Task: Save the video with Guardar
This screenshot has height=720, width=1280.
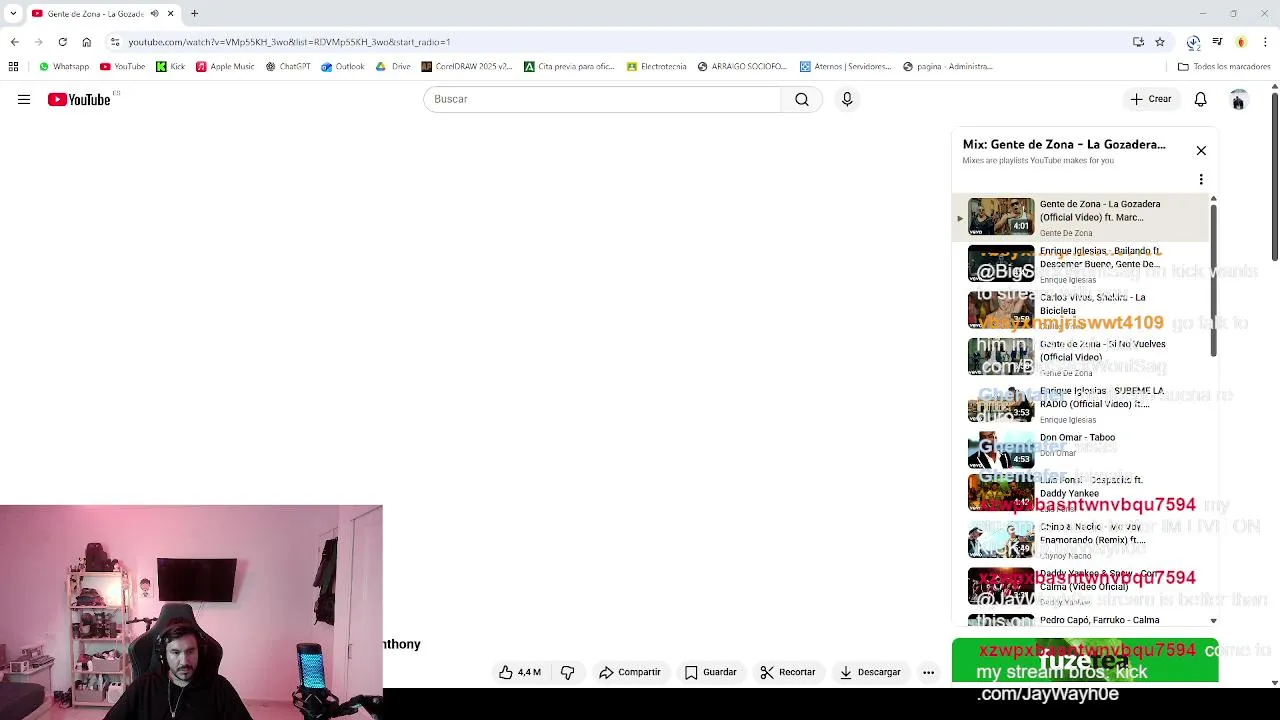Action: coord(711,672)
